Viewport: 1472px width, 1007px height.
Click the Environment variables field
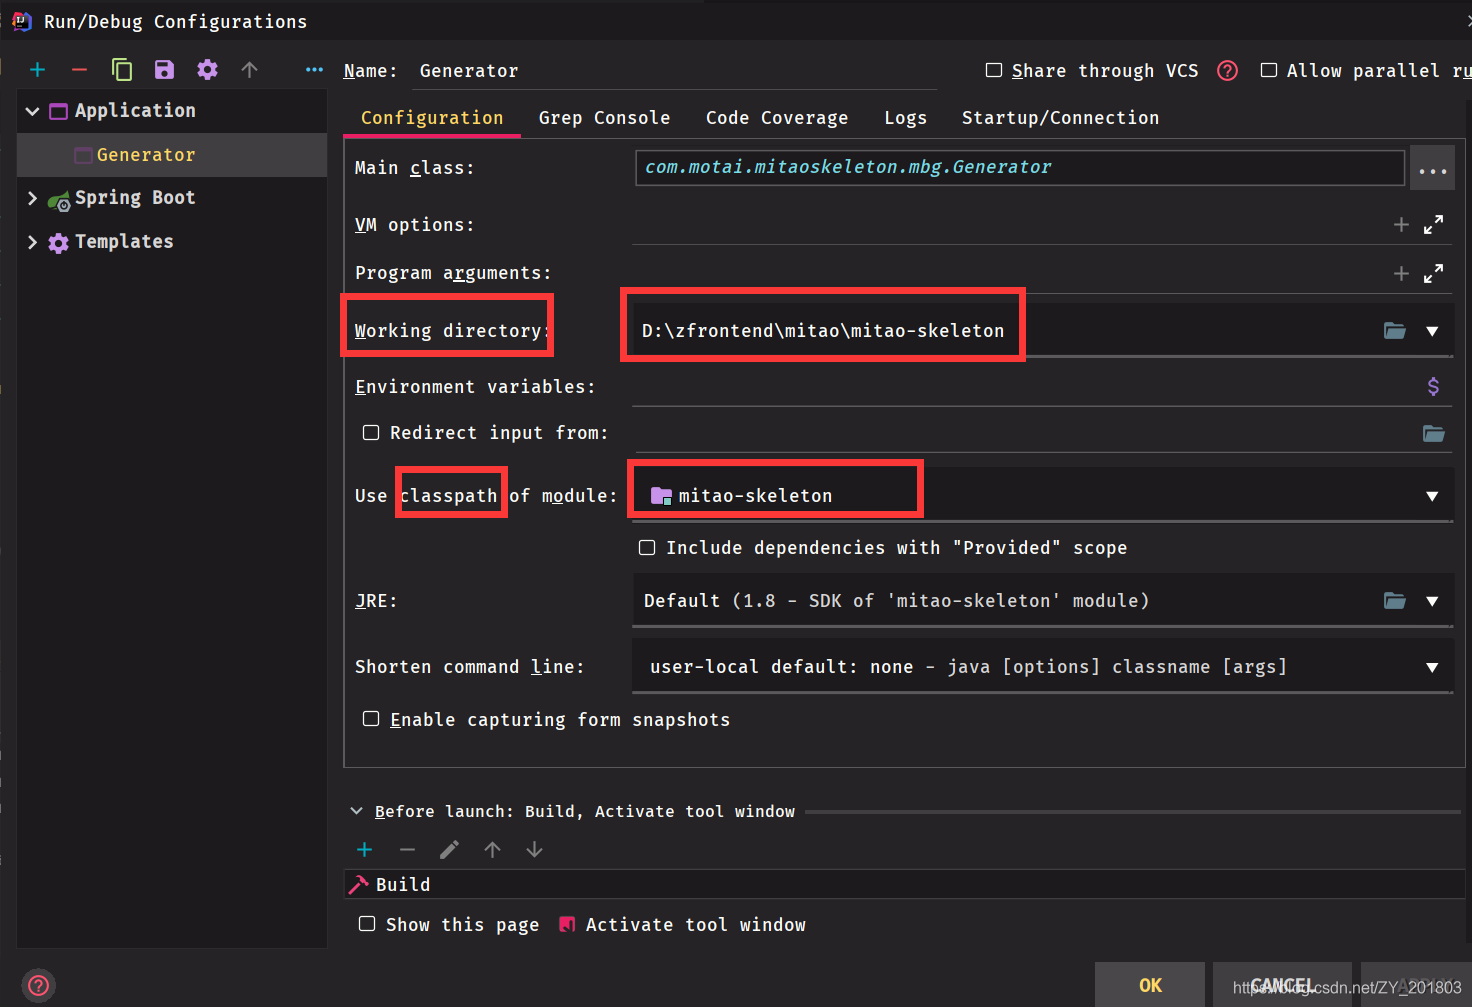1023,387
